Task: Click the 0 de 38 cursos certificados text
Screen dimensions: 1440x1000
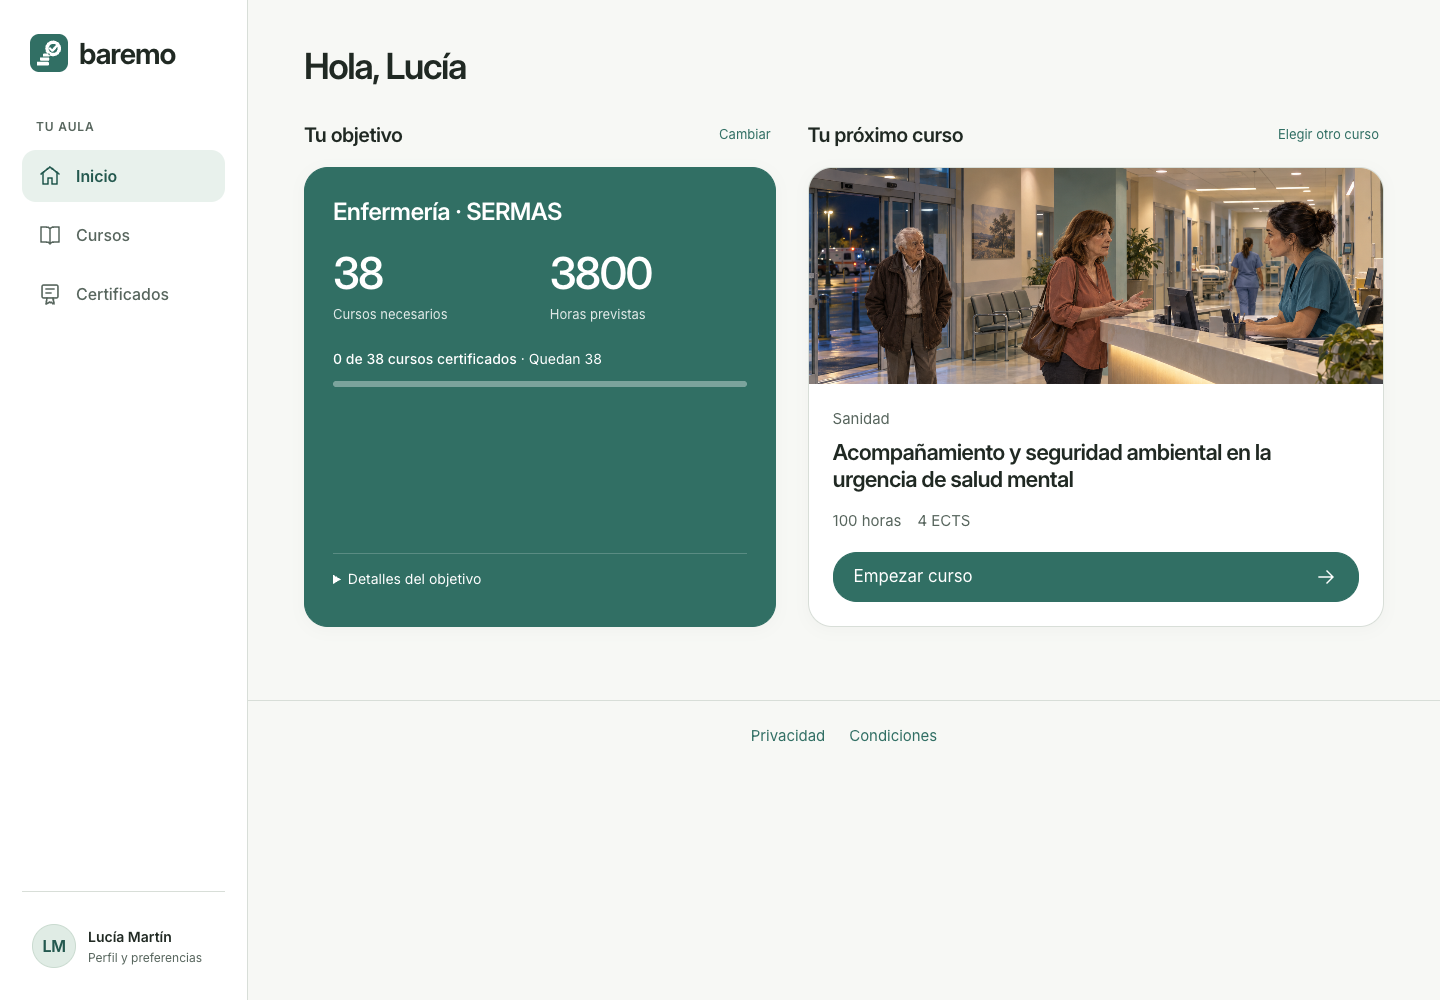Action: click(x=425, y=359)
